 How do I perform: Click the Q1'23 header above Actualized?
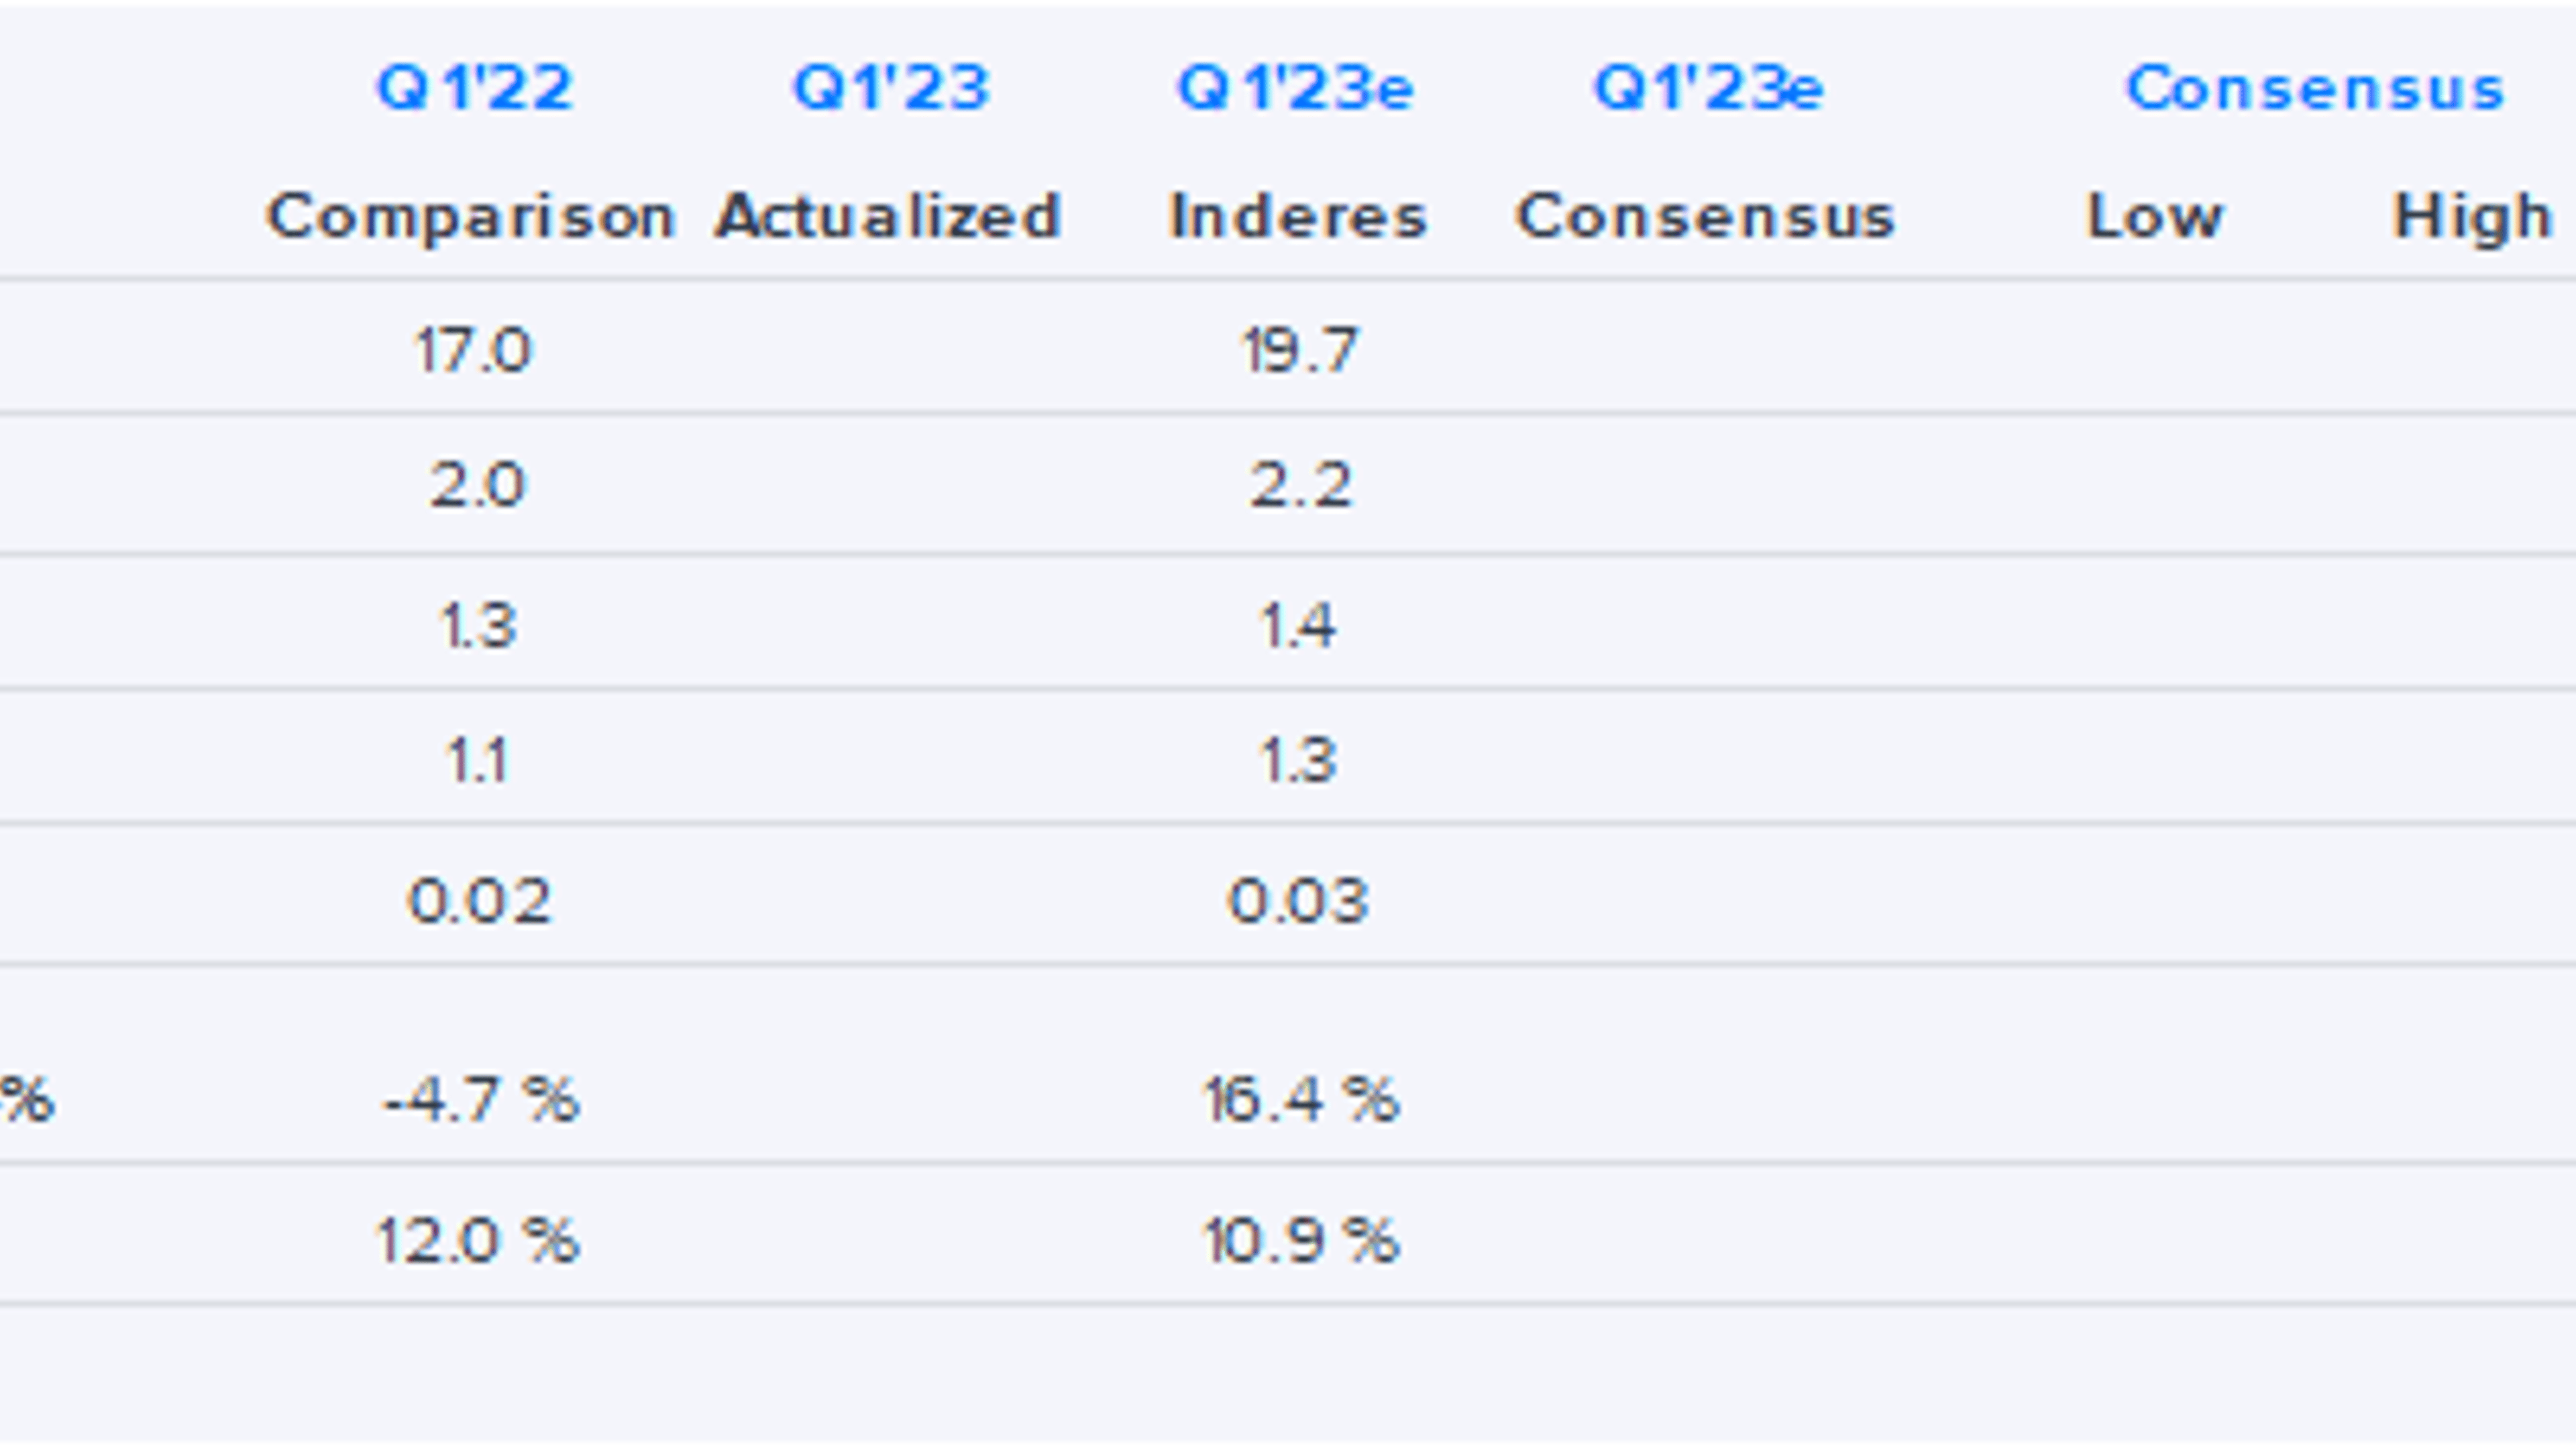tap(890, 88)
